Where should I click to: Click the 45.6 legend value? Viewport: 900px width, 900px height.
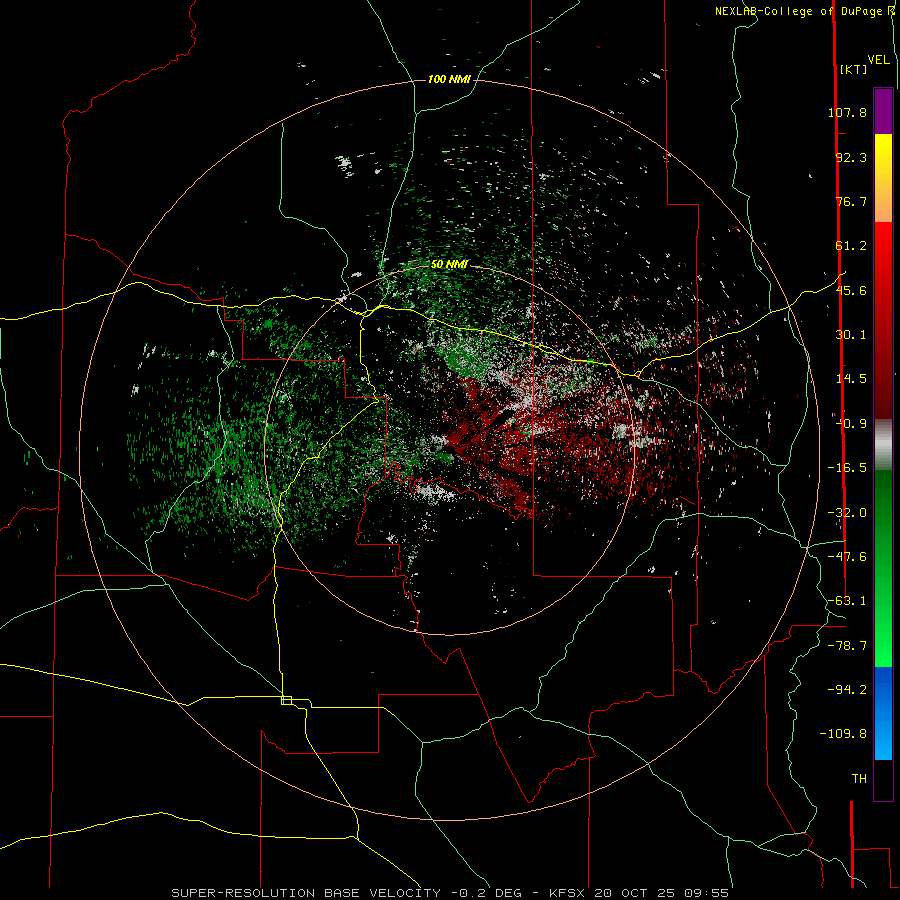pyautogui.click(x=851, y=290)
